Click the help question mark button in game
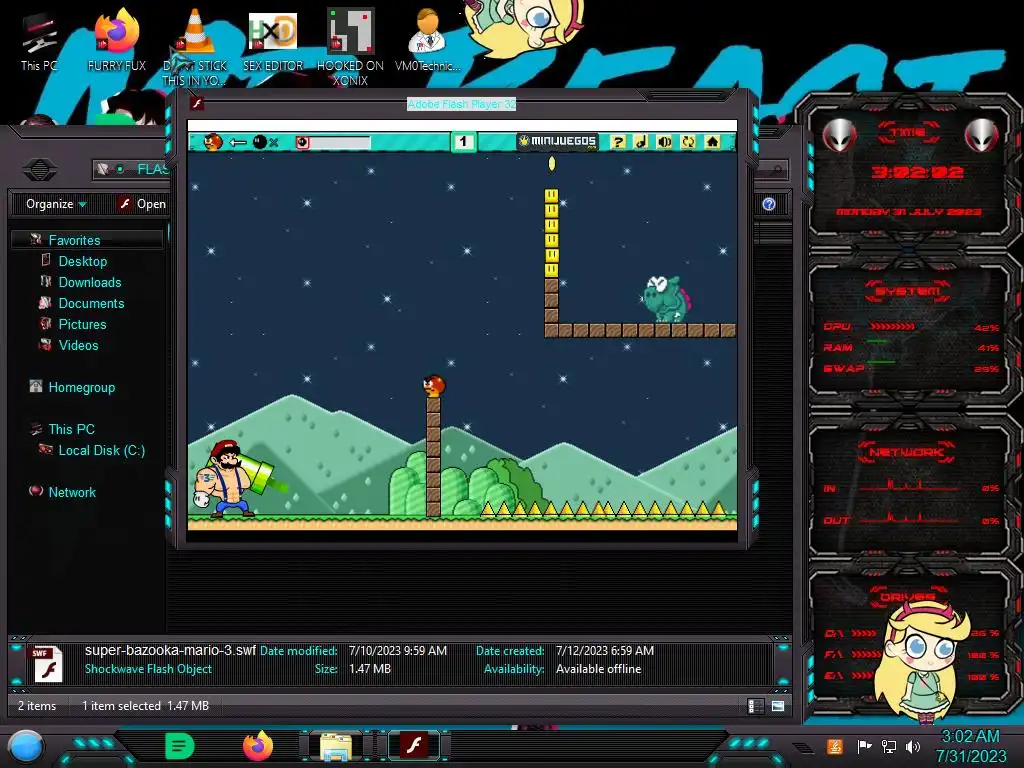Image resolution: width=1024 pixels, height=768 pixels. tap(618, 142)
